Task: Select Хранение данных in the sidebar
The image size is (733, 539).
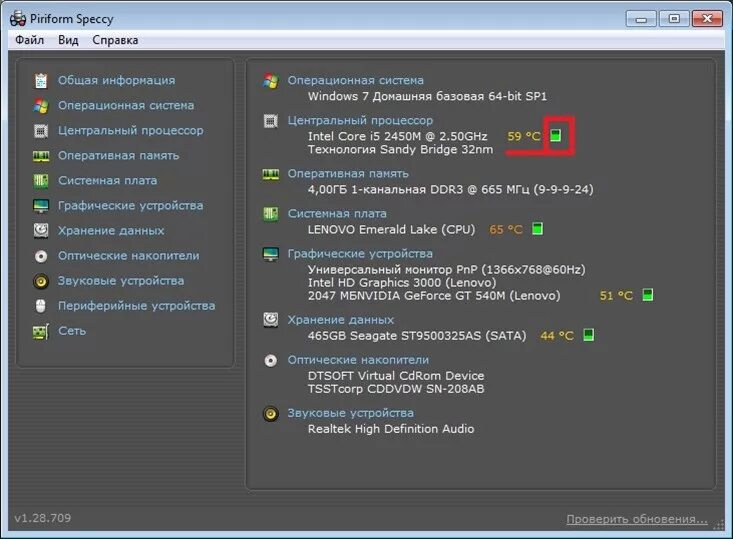Action: 111,230
